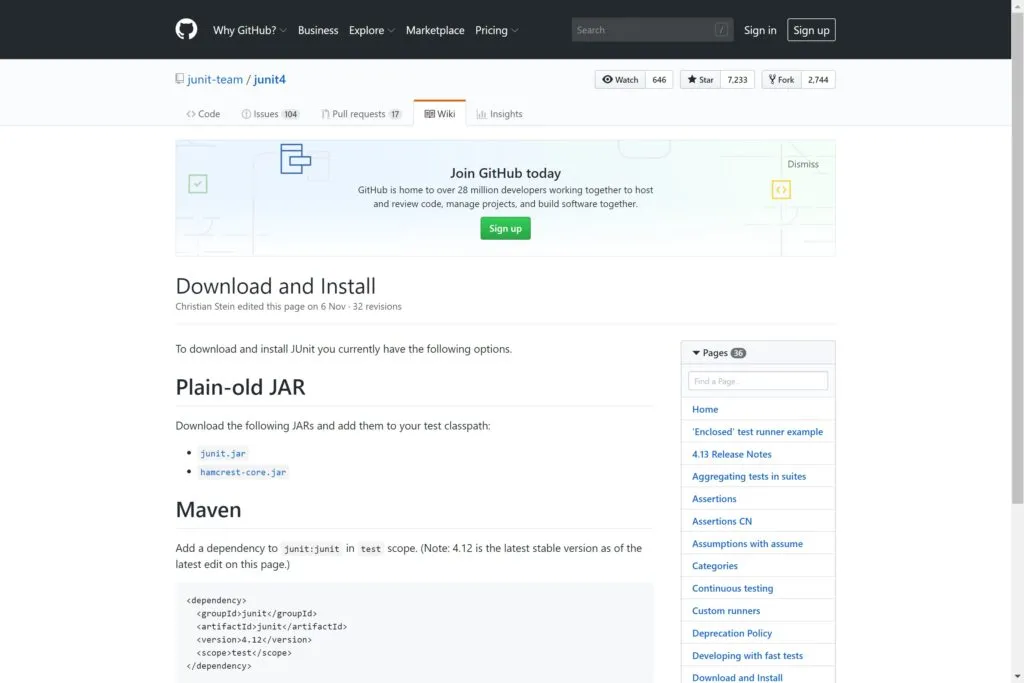This screenshot has width=1024, height=683.
Task: Click the GitHub octocat logo
Action: pos(186,29)
